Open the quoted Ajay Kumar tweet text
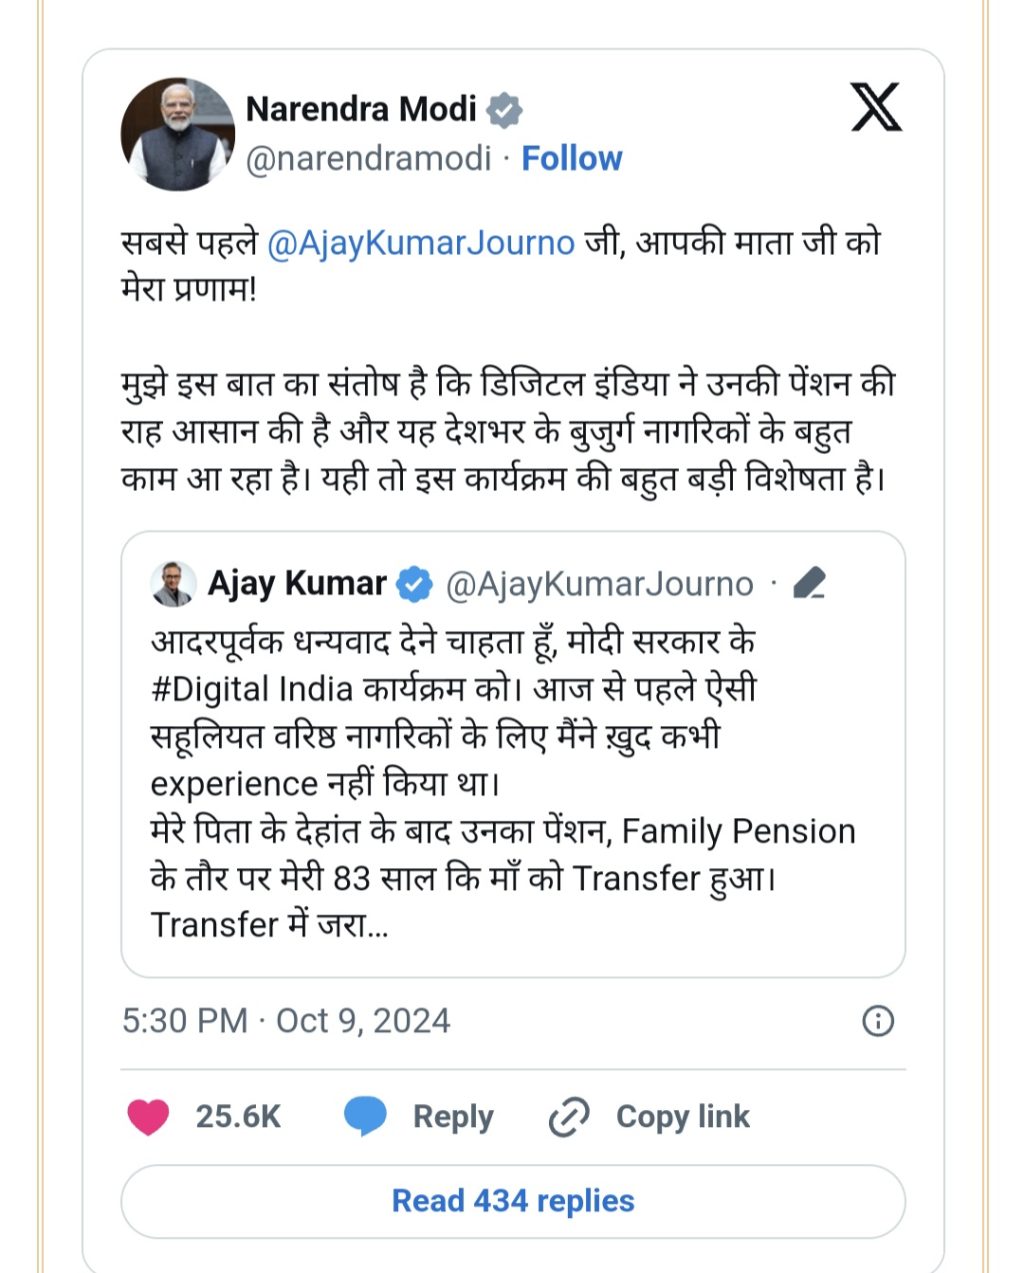This screenshot has width=1024, height=1273. [503, 782]
